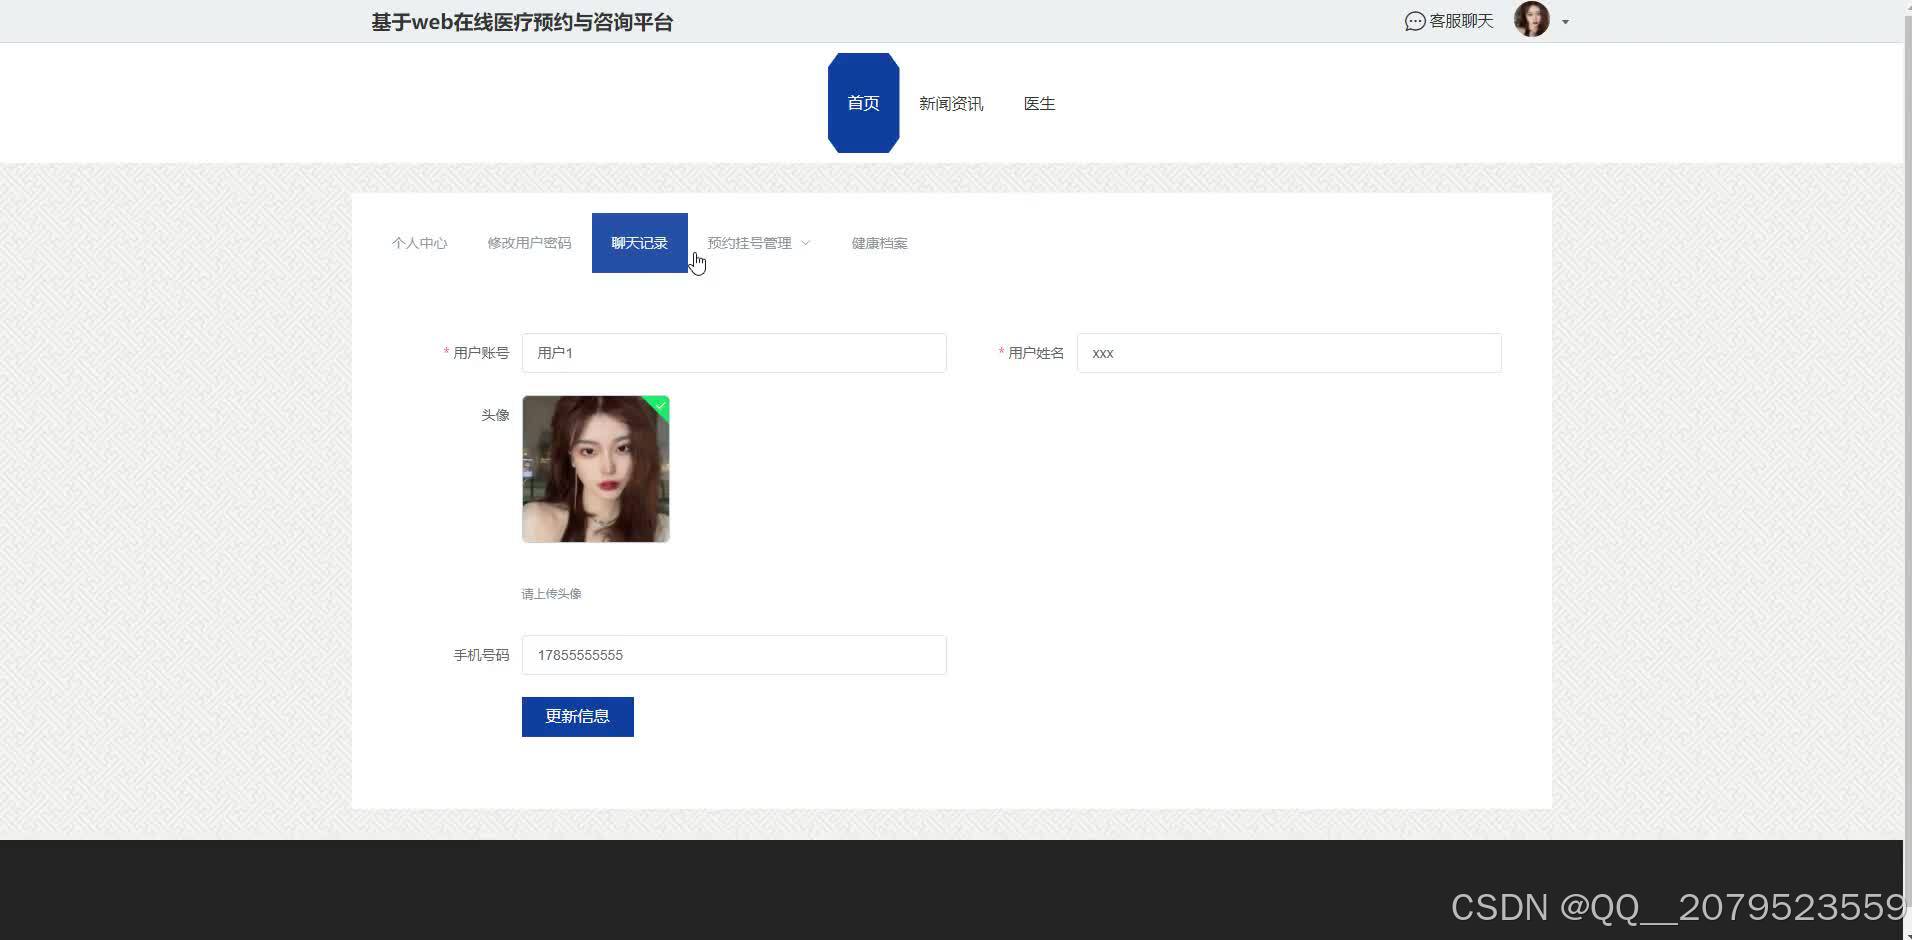Open the 新闻资讯 news page

point(950,103)
